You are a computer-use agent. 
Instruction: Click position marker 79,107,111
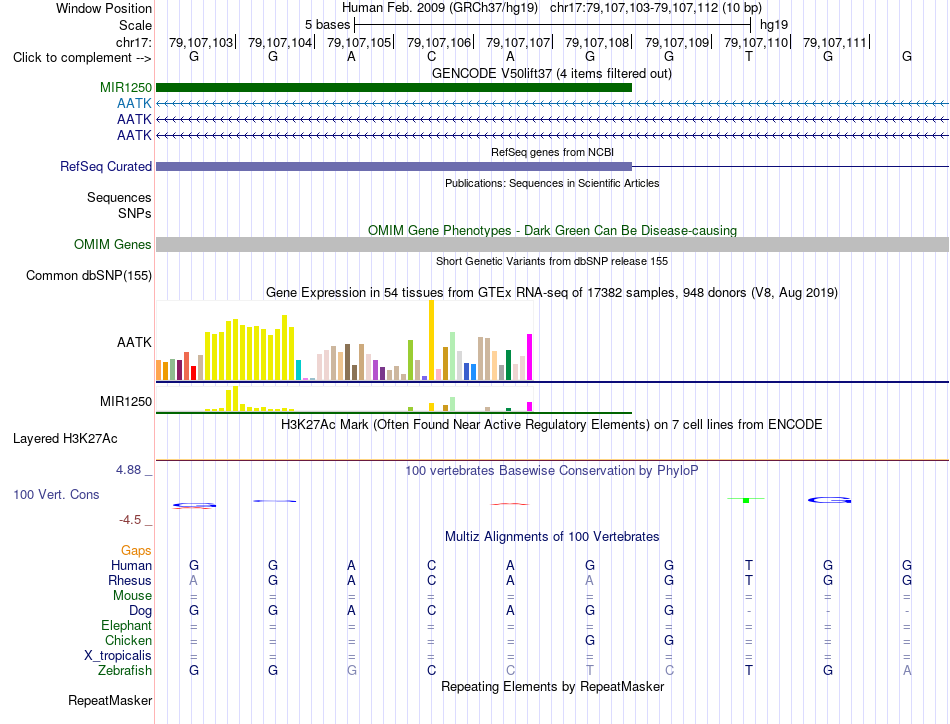click(x=835, y=42)
